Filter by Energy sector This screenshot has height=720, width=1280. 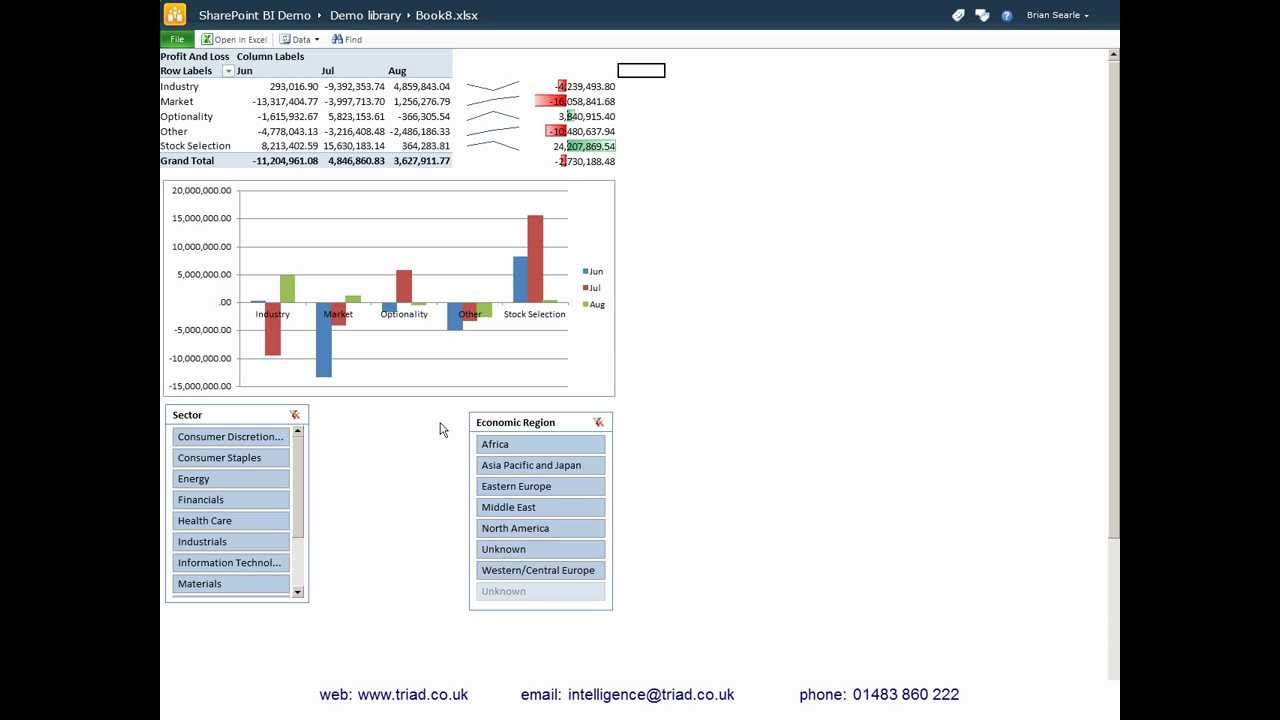[231, 479]
